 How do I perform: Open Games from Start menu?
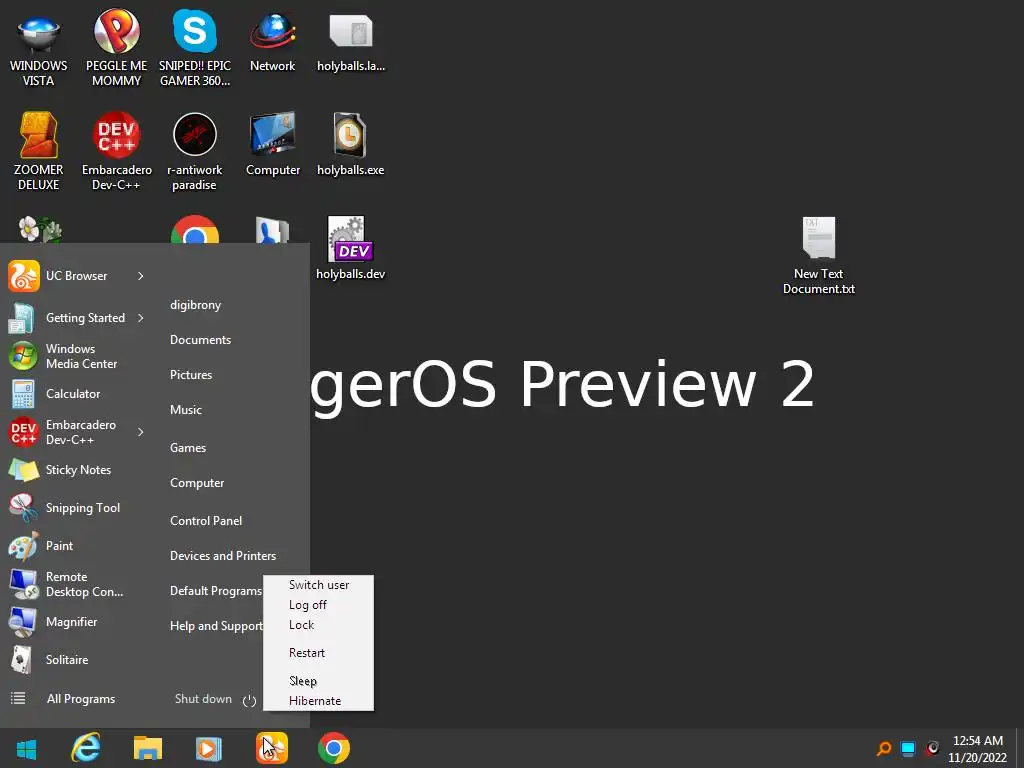point(188,447)
